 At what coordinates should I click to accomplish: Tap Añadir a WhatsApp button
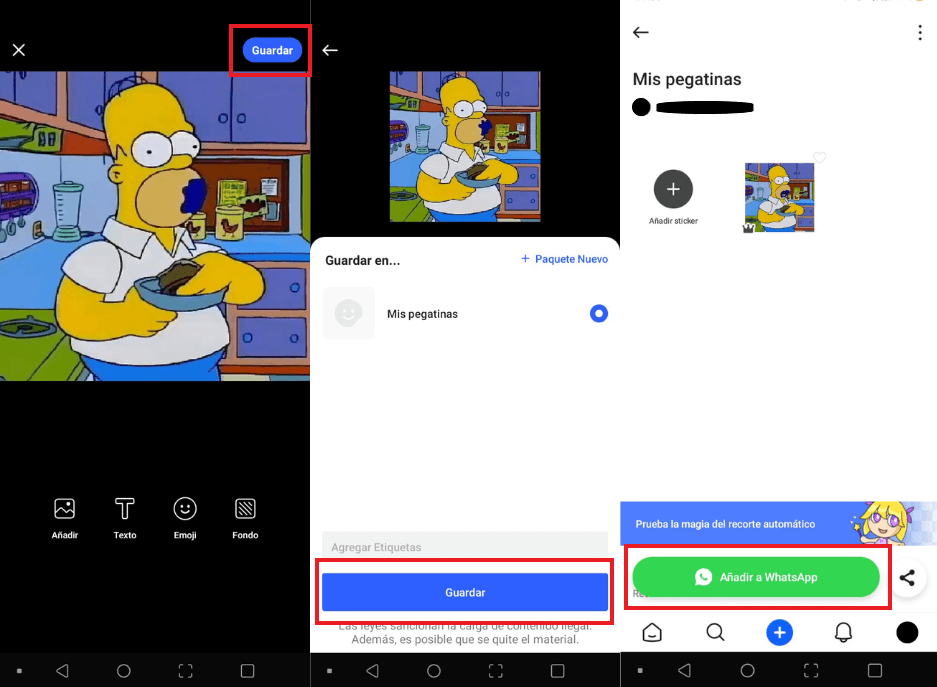(756, 577)
